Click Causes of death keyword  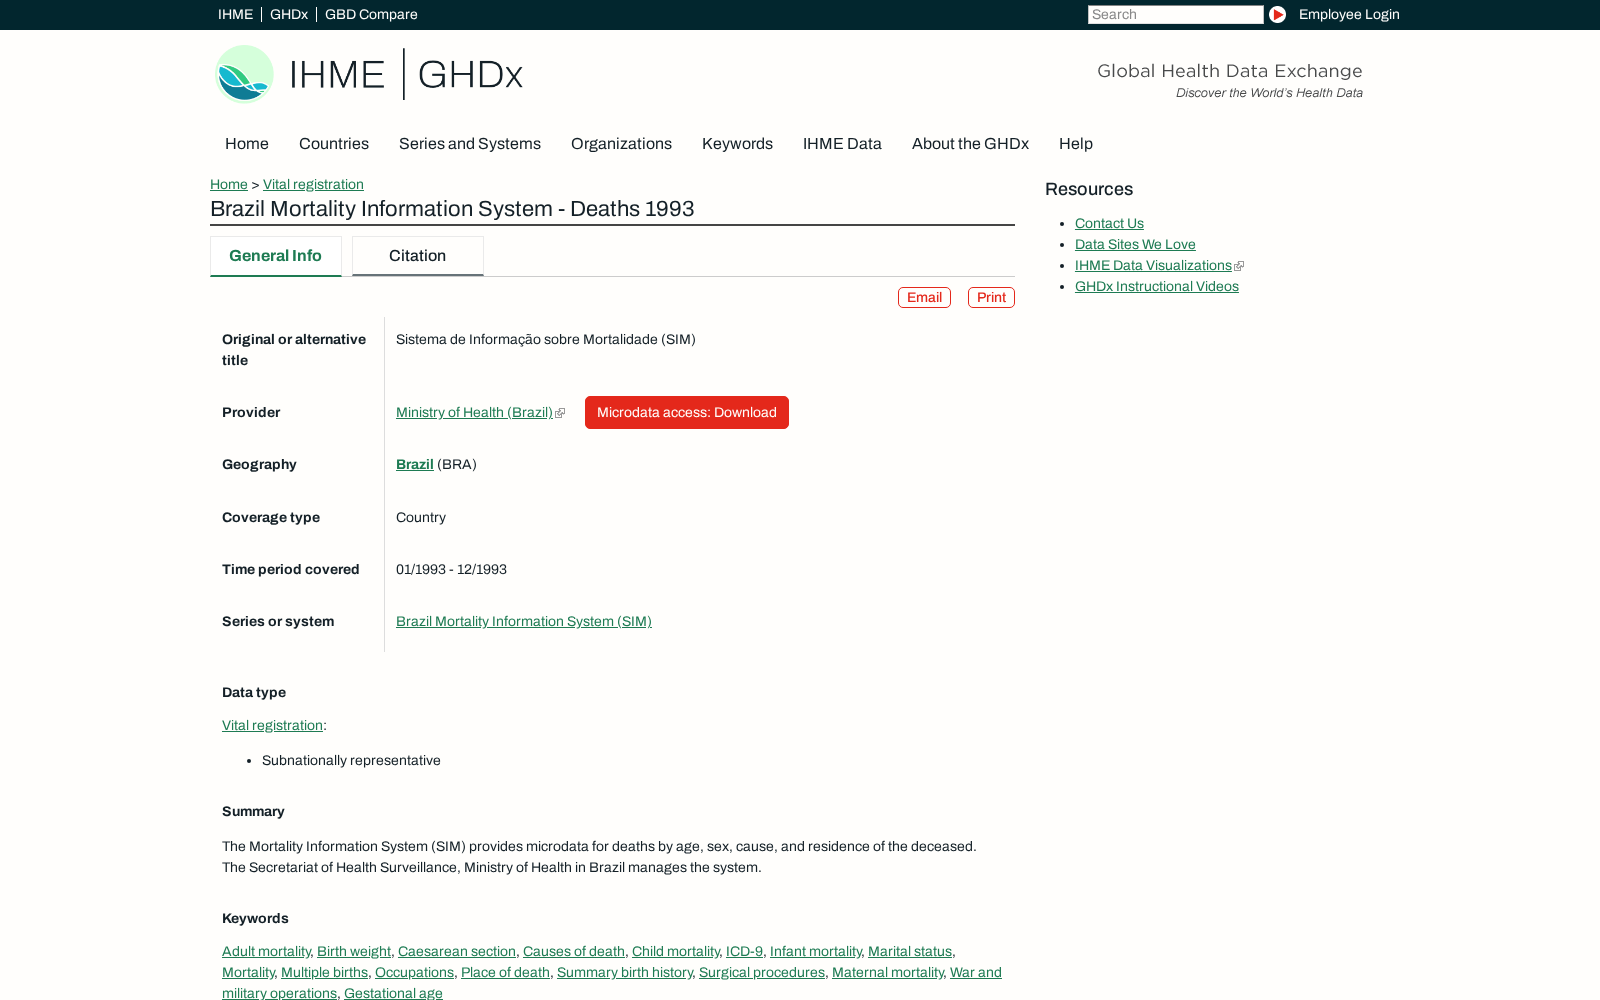574,952
